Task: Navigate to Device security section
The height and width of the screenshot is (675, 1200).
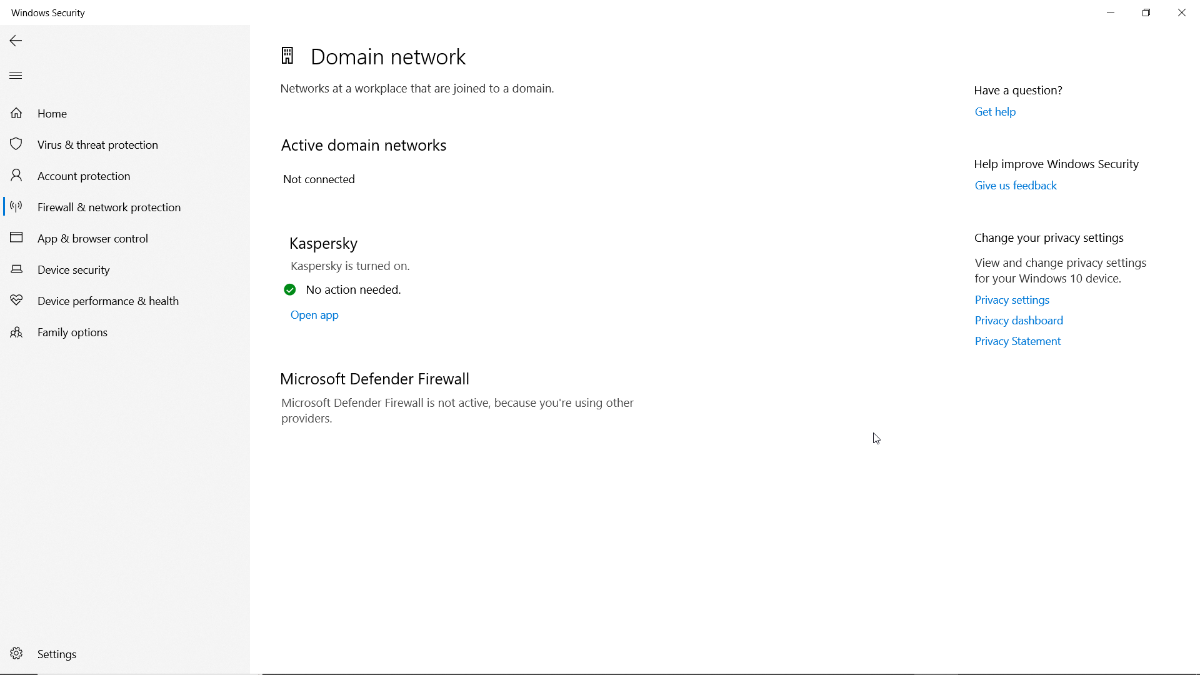Action: point(74,270)
